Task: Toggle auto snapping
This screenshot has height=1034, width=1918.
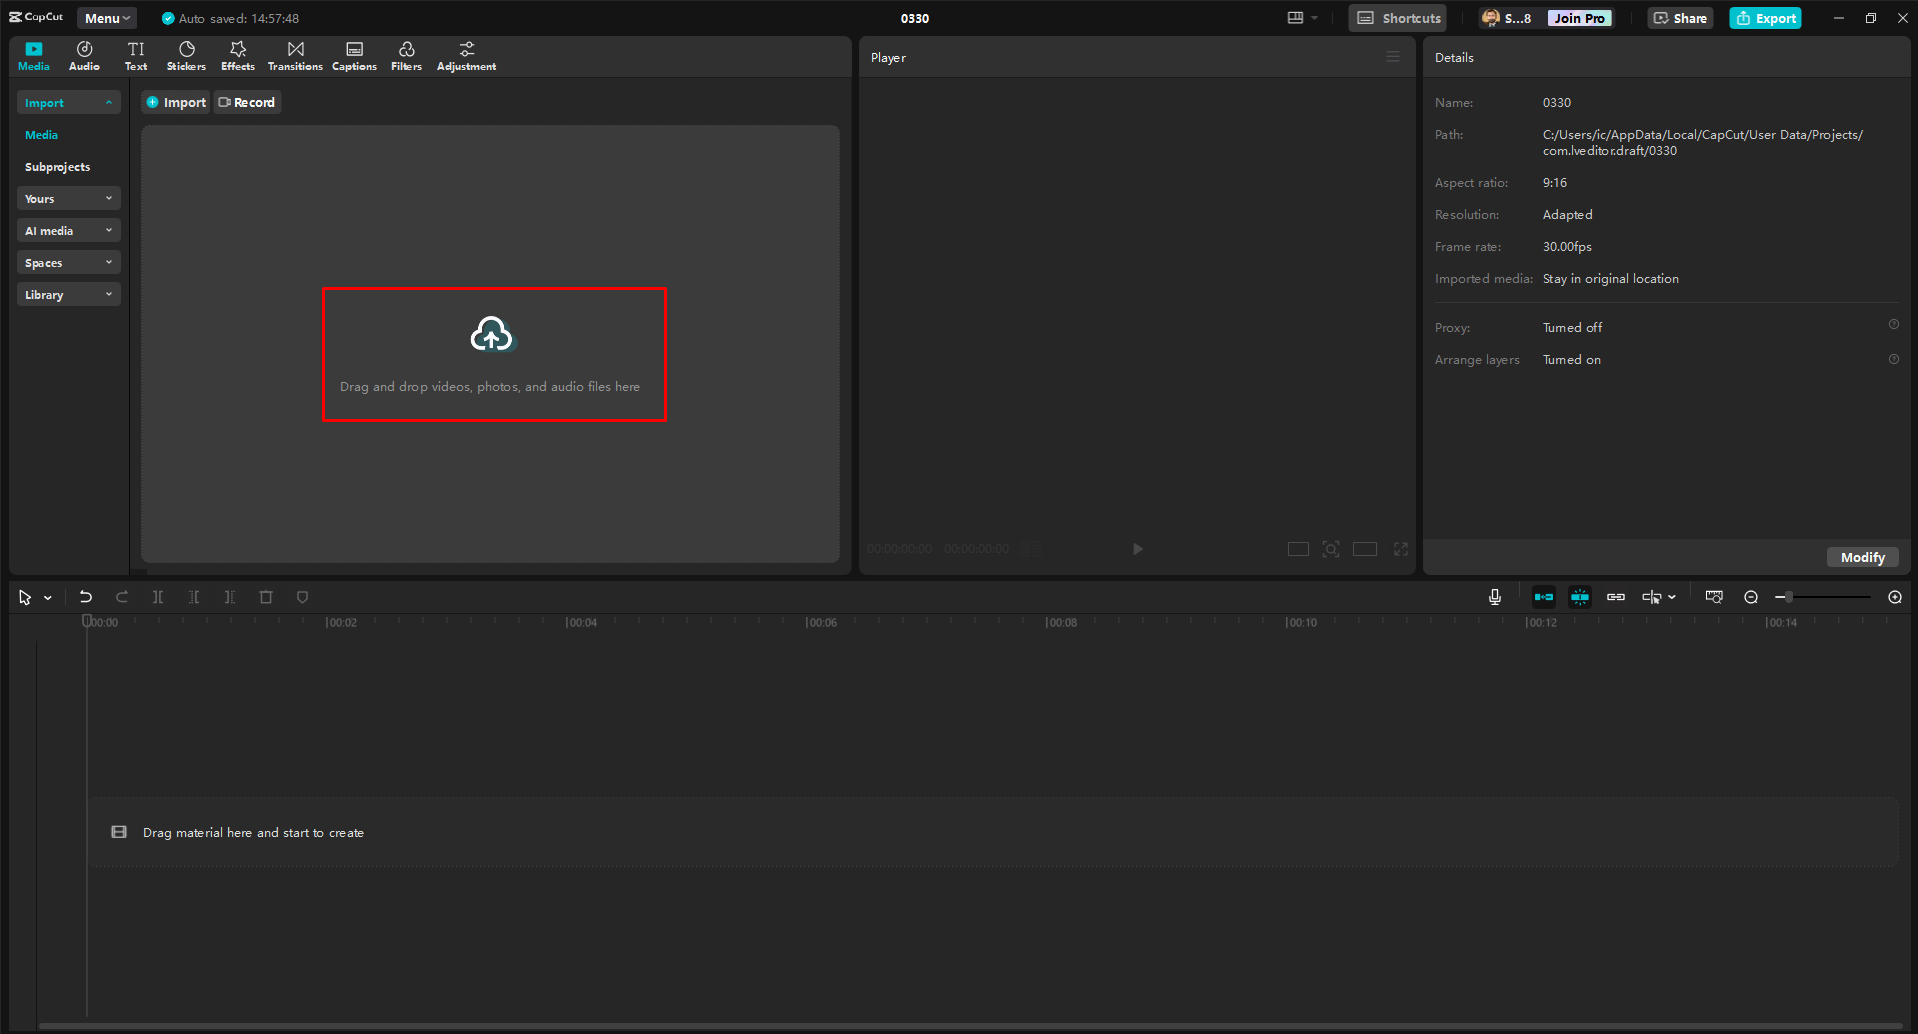Action: tap(1580, 597)
